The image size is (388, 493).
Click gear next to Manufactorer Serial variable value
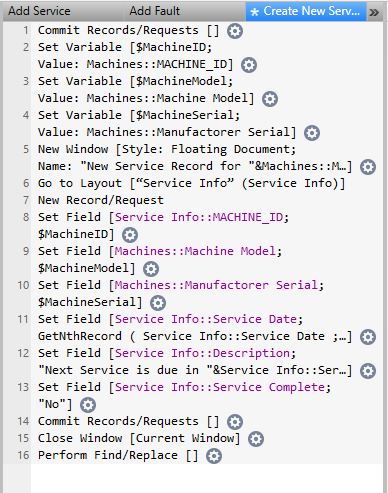tap(312, 133)
